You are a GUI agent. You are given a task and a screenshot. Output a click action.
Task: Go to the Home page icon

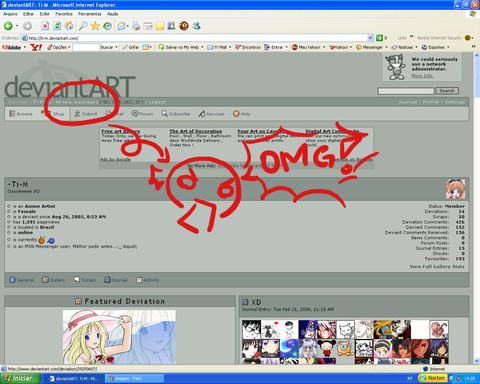coord(69,26)
